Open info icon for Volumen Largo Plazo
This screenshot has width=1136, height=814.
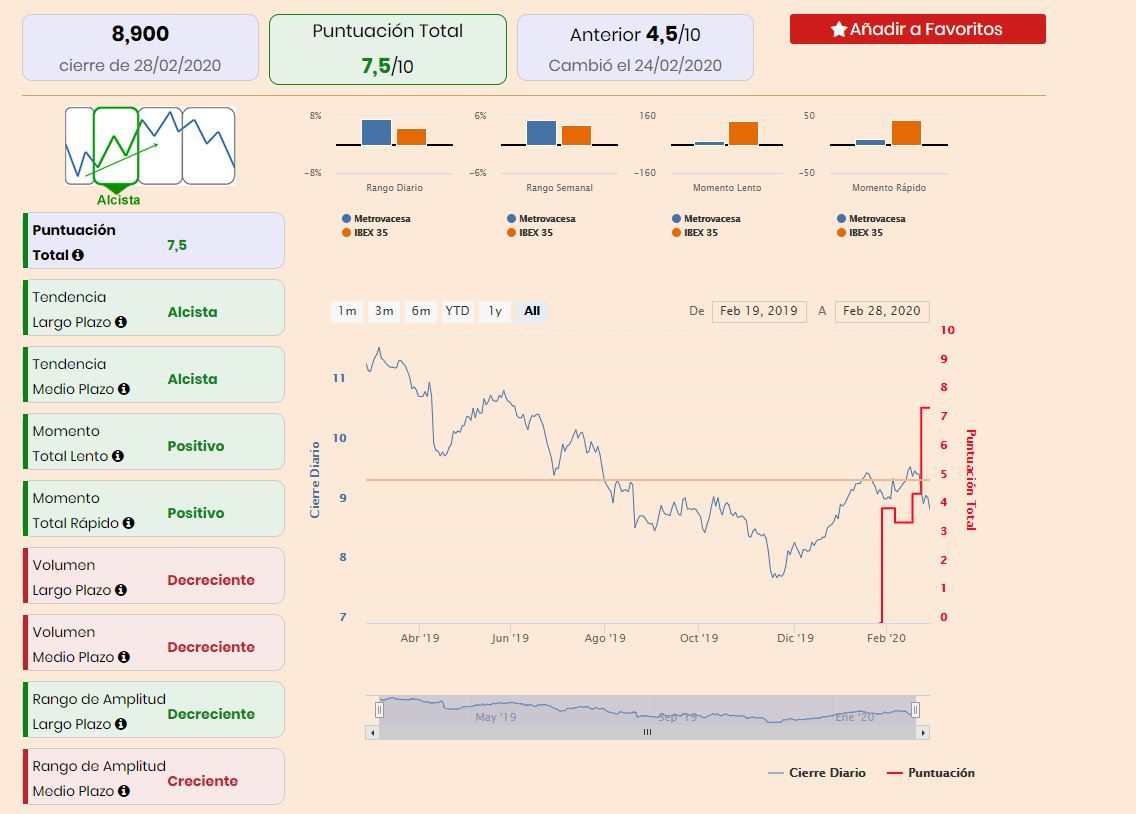click(x=121, y=590)
